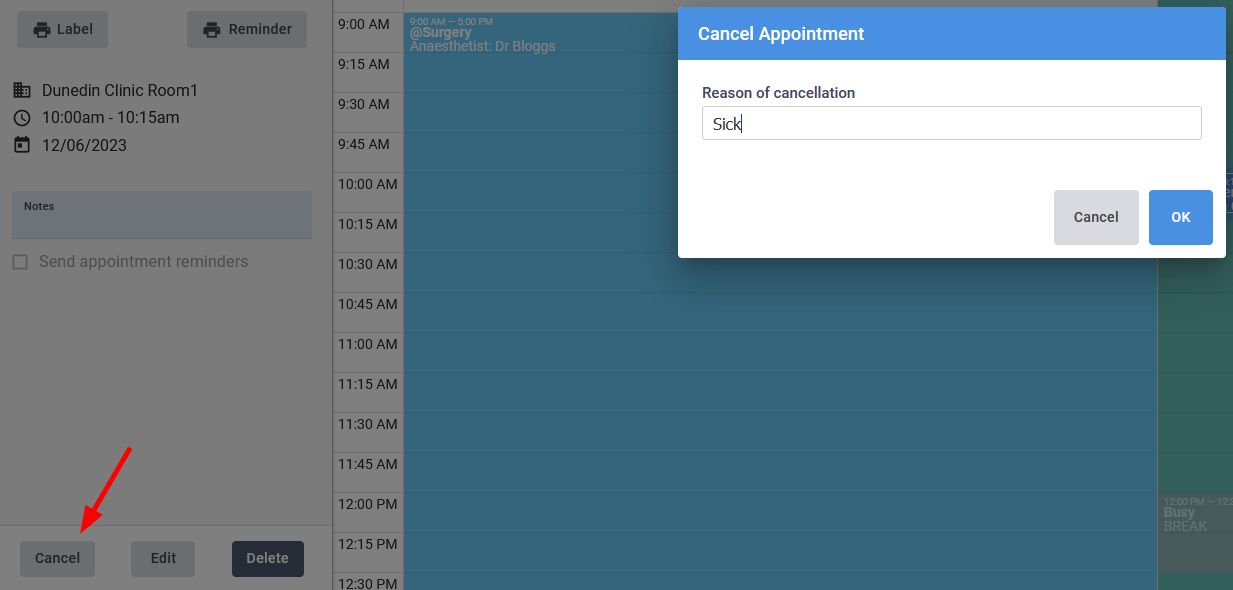Dismiss the dialog with its Cancel button
The height and width of the screenshot is (590, 1233).
1096,217
